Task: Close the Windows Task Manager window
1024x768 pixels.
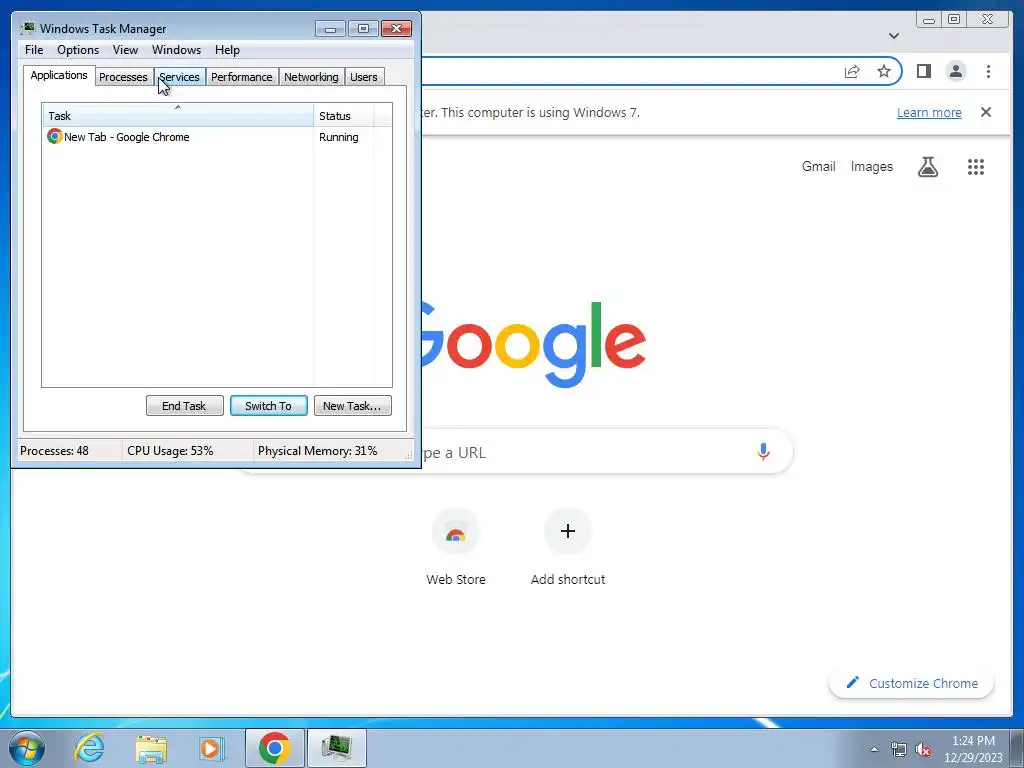Action: click(x=396, y=29)
